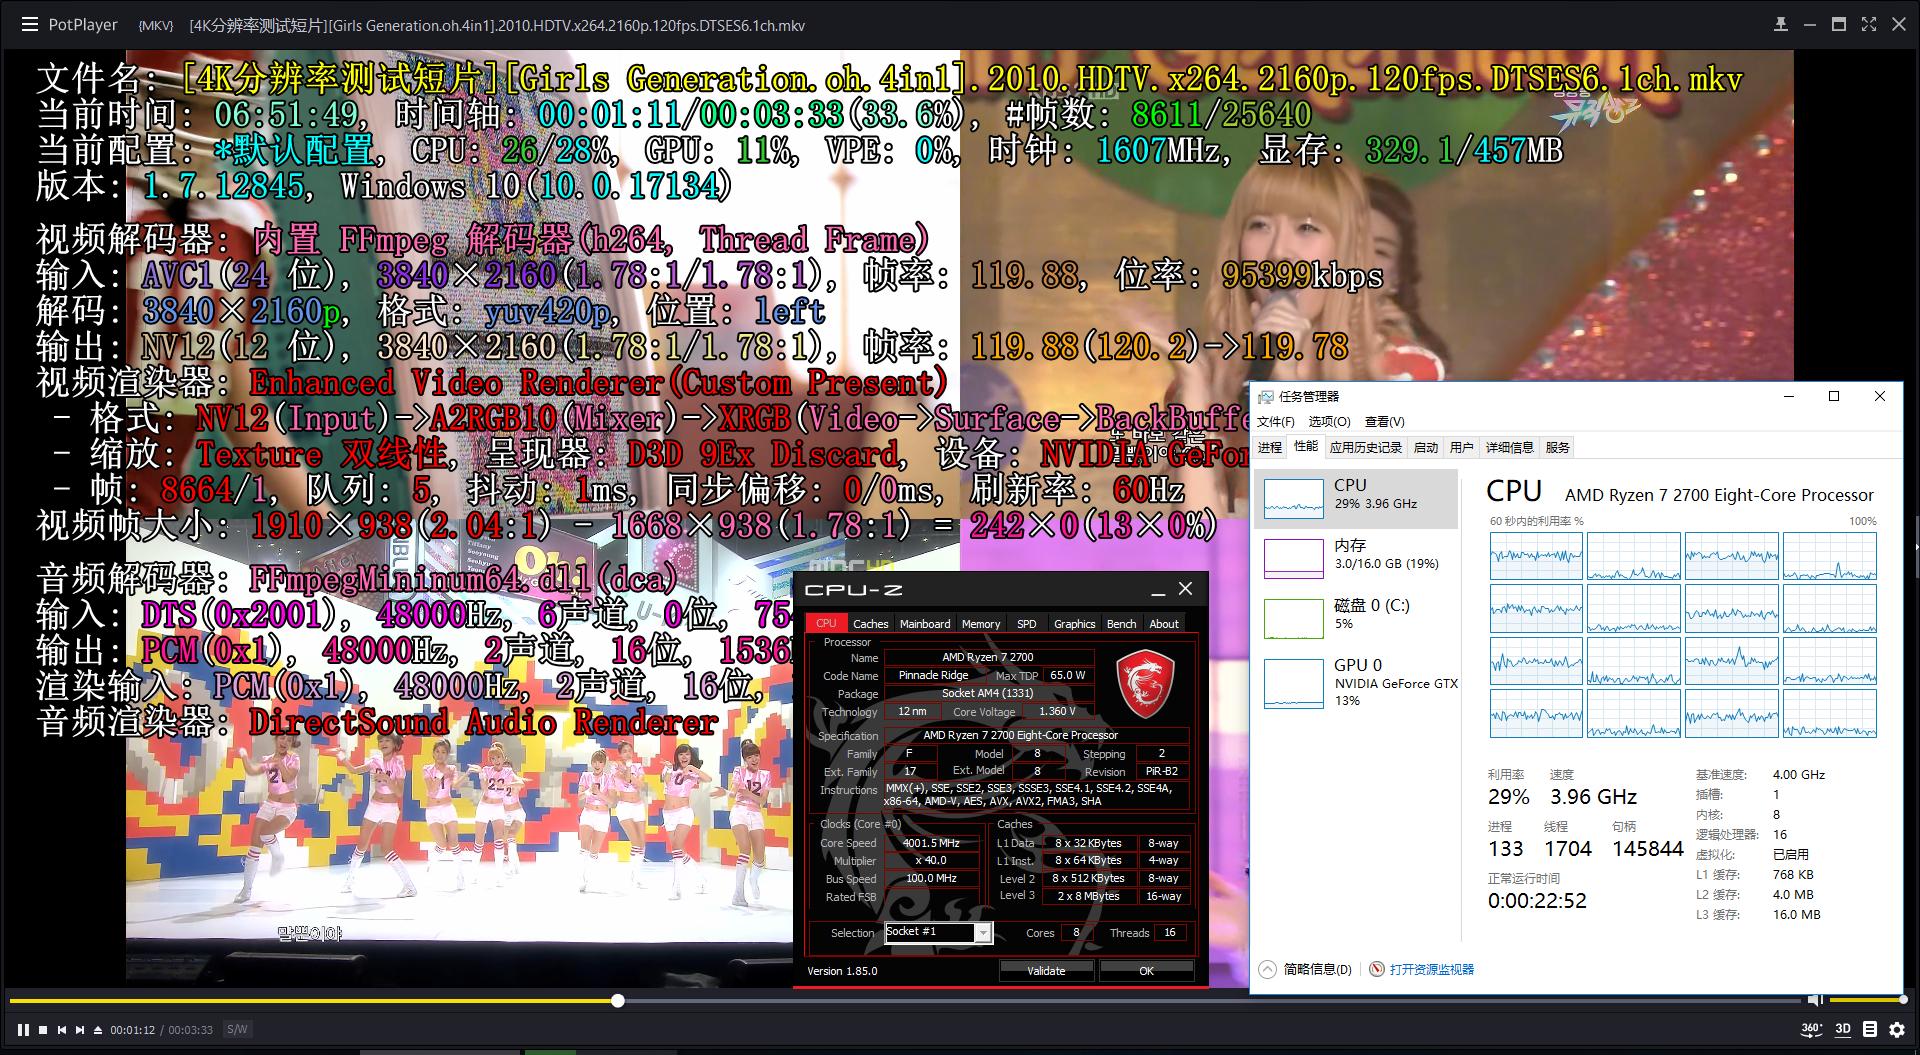Maximize the PotPlayer window
Screen dimensions: 1920x1055
1839,24
